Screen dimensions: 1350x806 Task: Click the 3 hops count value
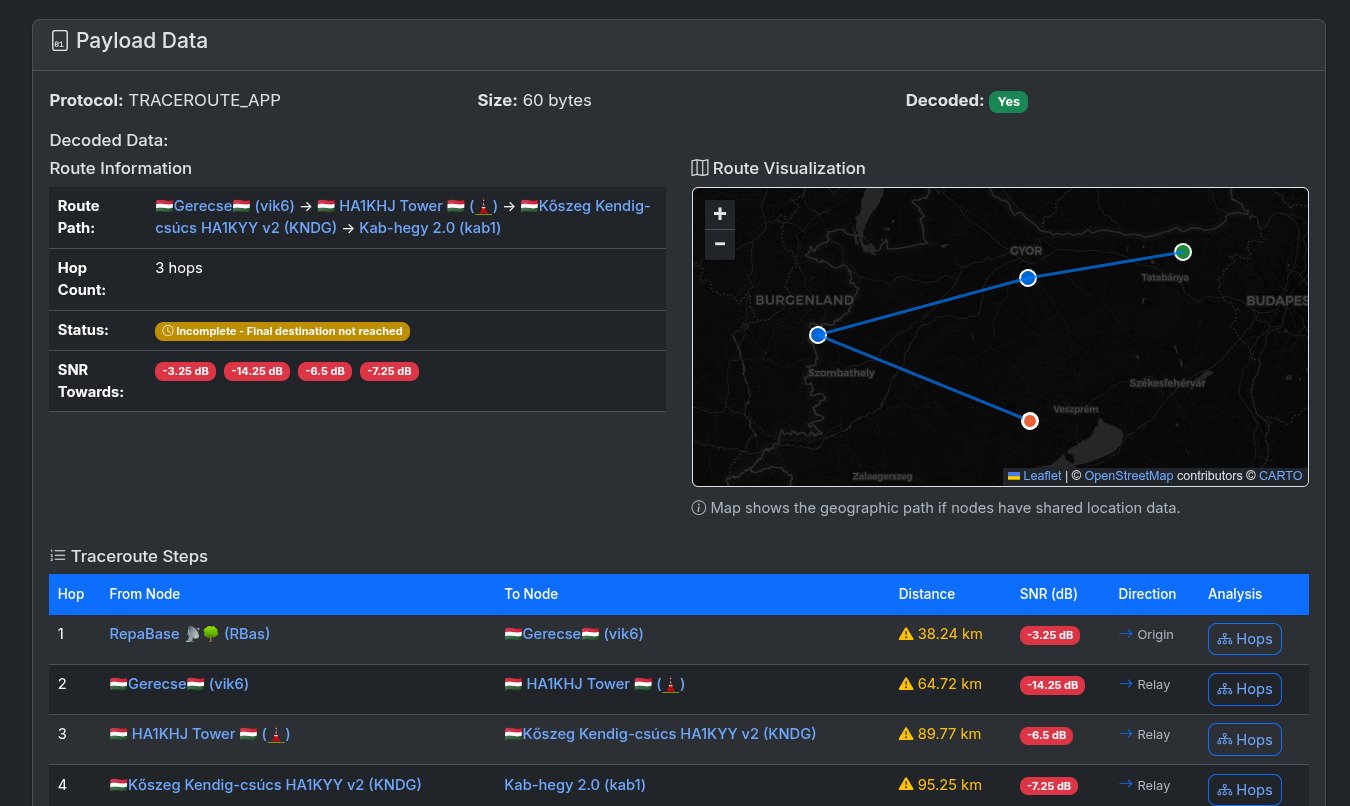point(179,268)
